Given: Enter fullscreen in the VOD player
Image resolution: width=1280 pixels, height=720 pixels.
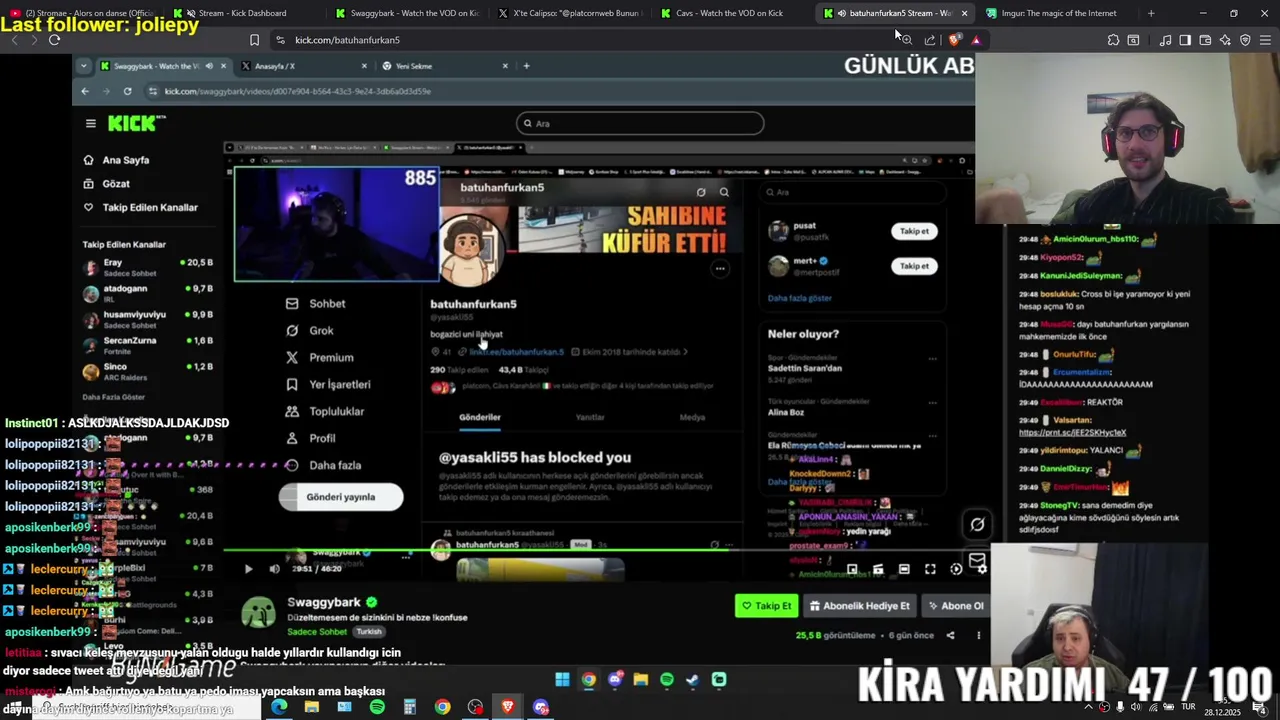Looking at the screenshot, I should [930, 569].
